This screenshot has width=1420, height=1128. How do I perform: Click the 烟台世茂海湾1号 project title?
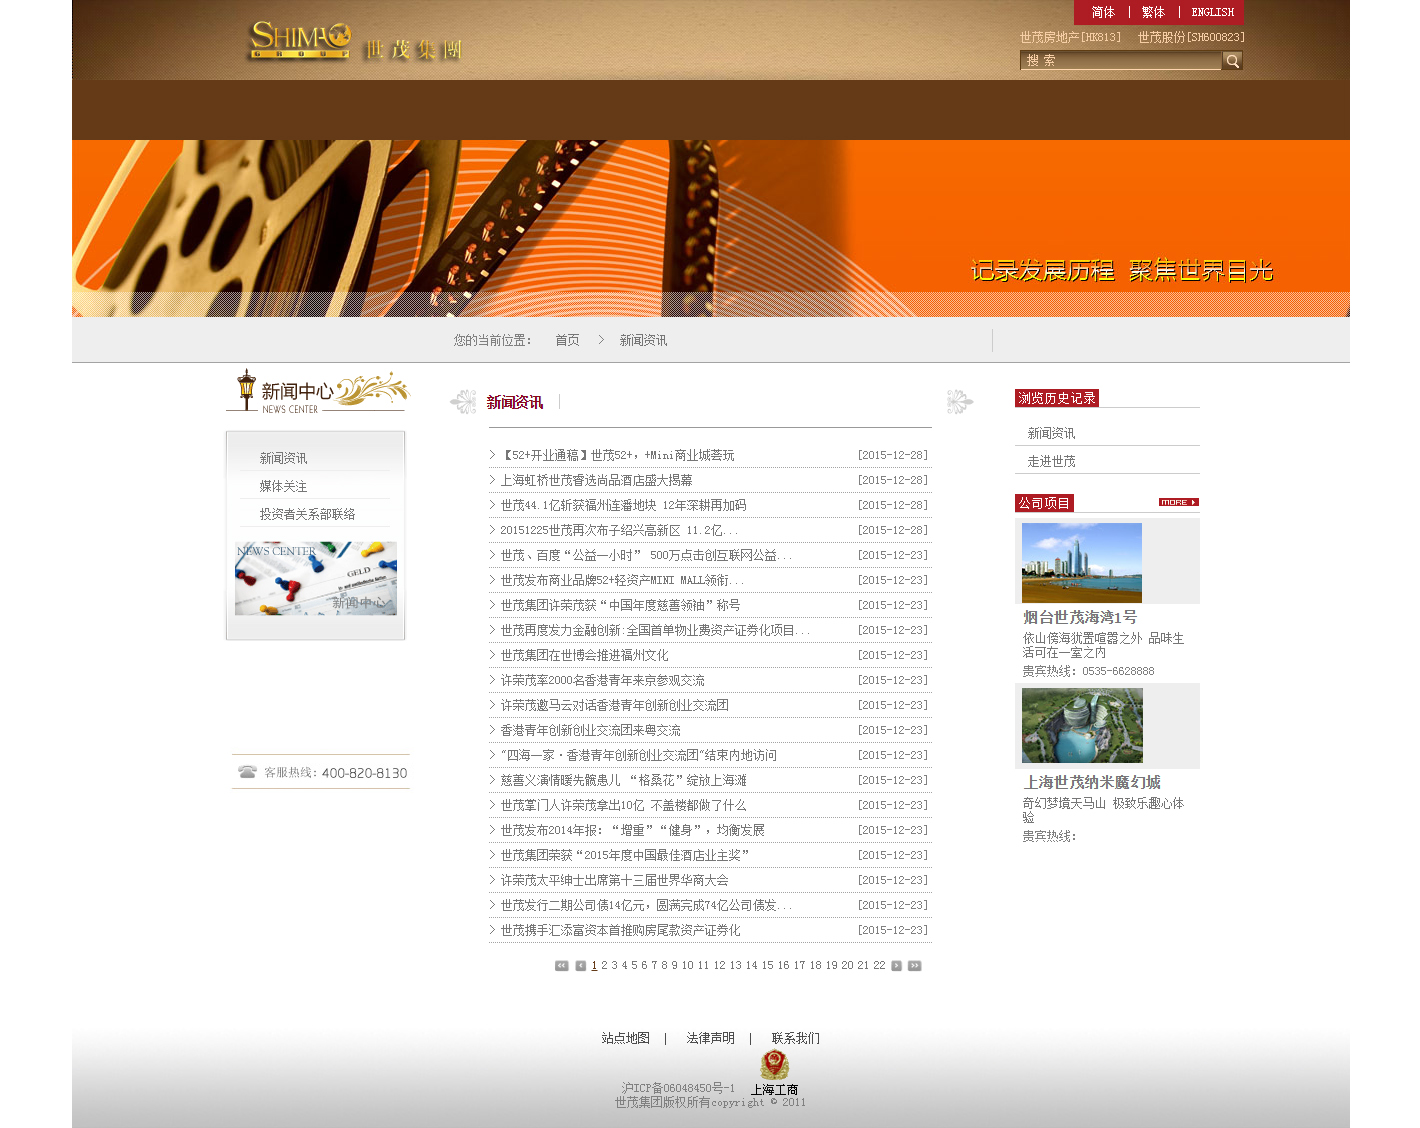1080,617
